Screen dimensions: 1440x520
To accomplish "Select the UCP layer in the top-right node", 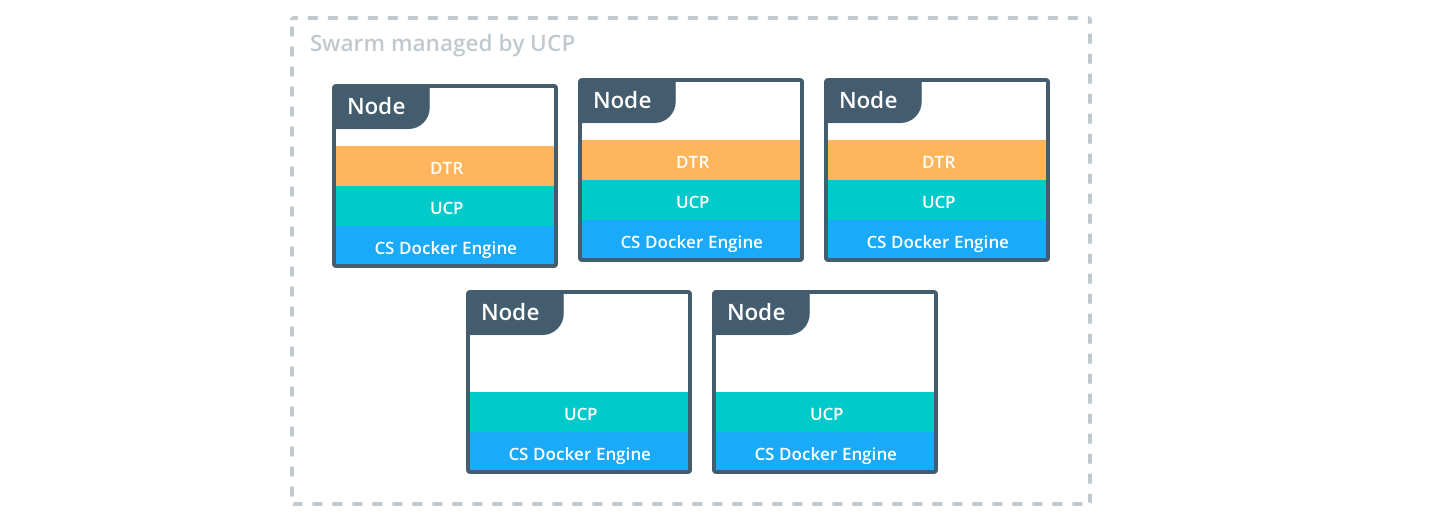I will click(x=938, y=201).
